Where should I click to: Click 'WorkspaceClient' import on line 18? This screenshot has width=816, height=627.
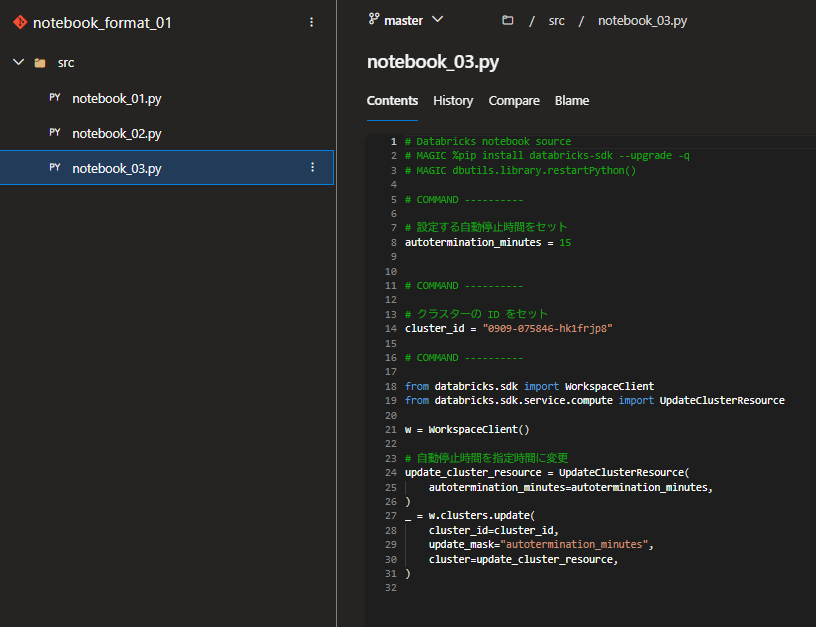[x=609, y=387]
